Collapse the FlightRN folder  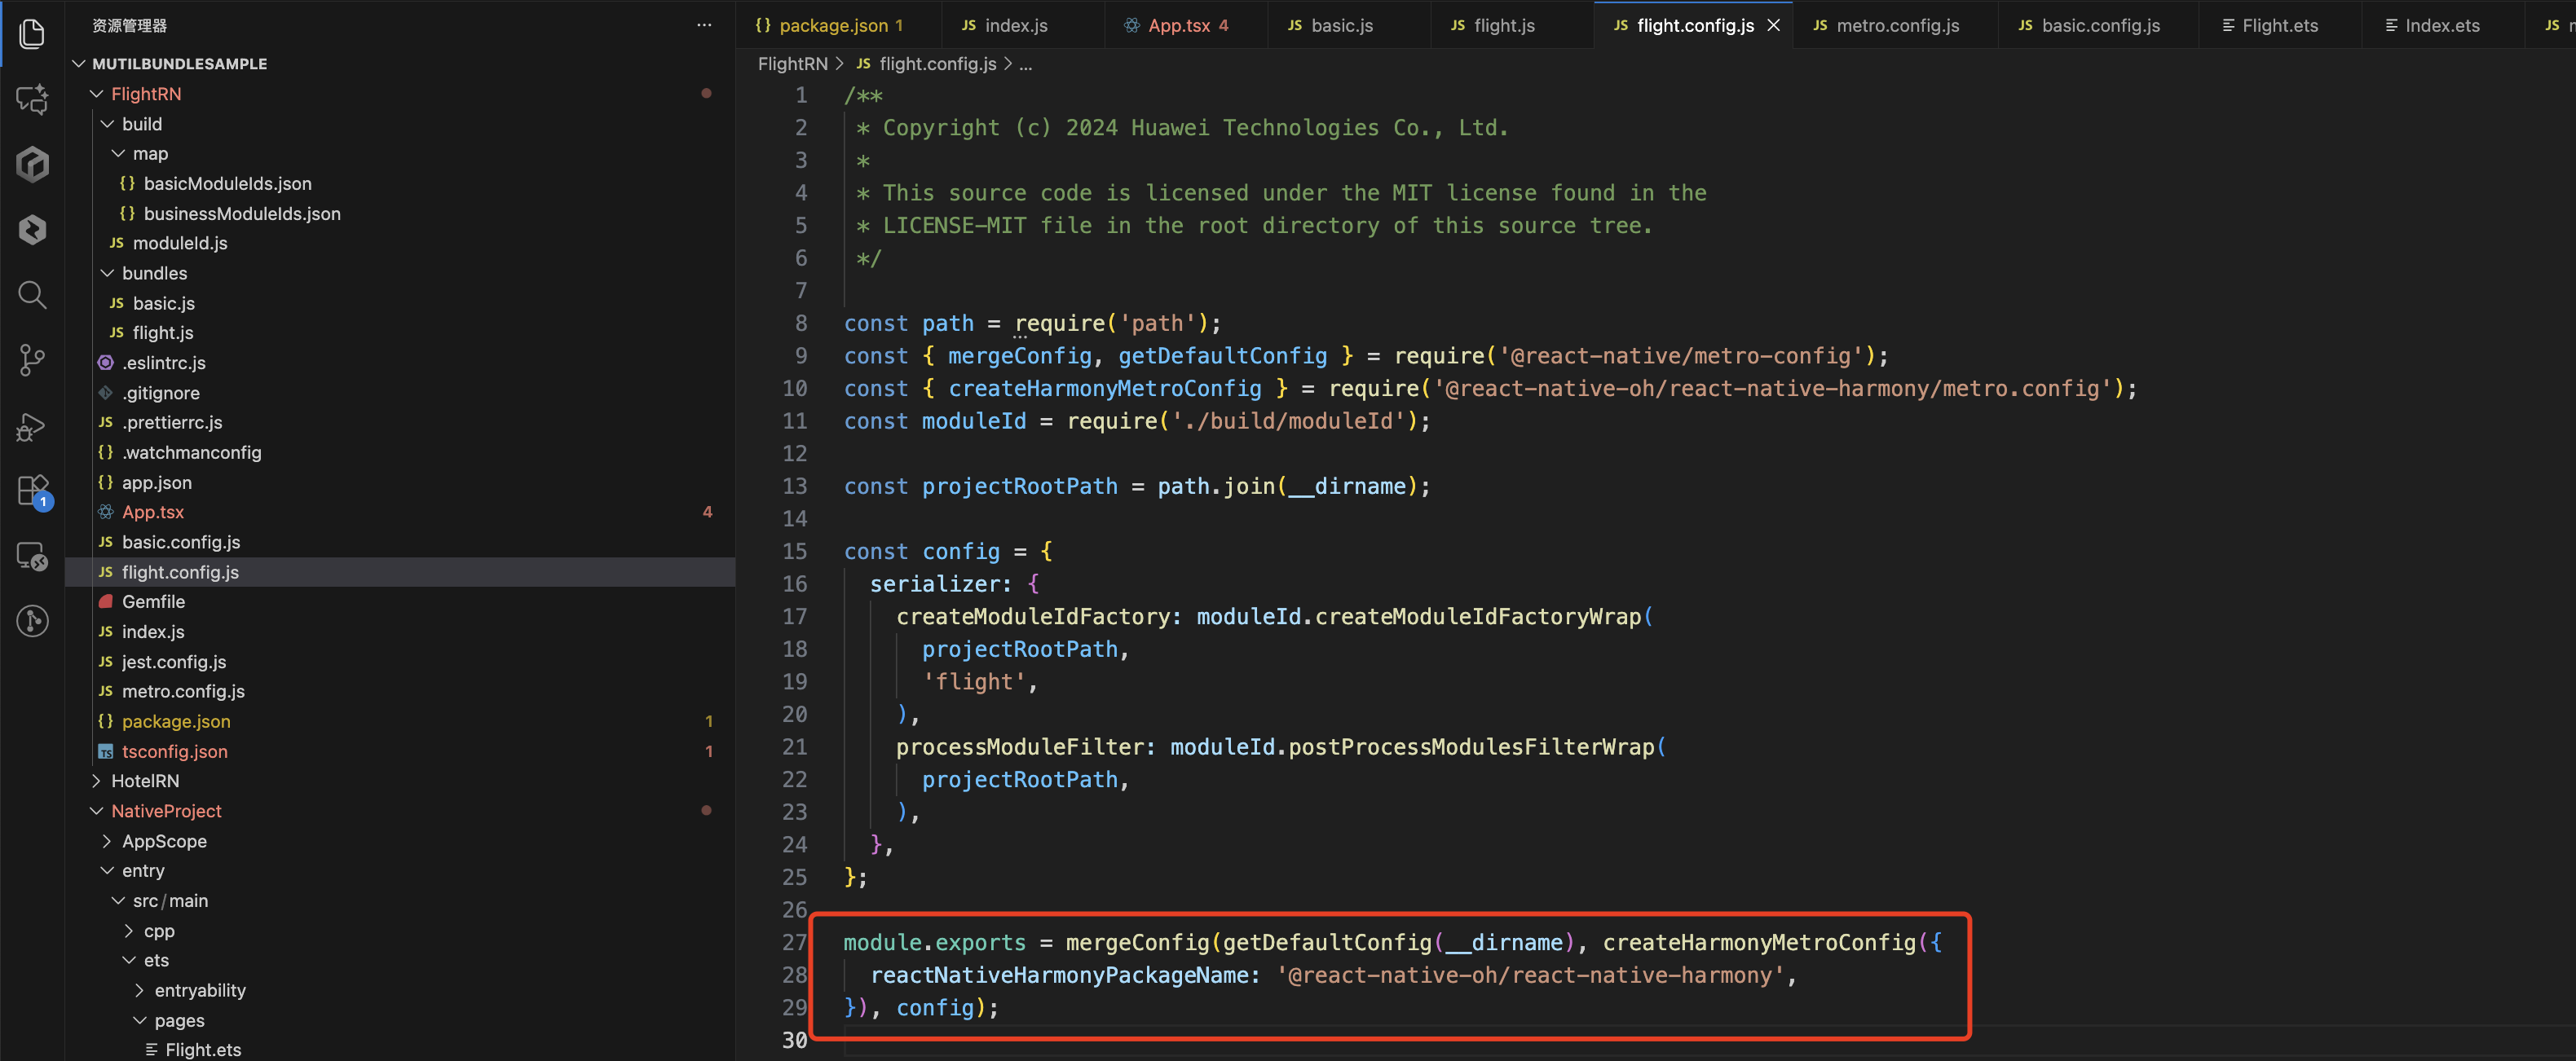pos(97,94)
